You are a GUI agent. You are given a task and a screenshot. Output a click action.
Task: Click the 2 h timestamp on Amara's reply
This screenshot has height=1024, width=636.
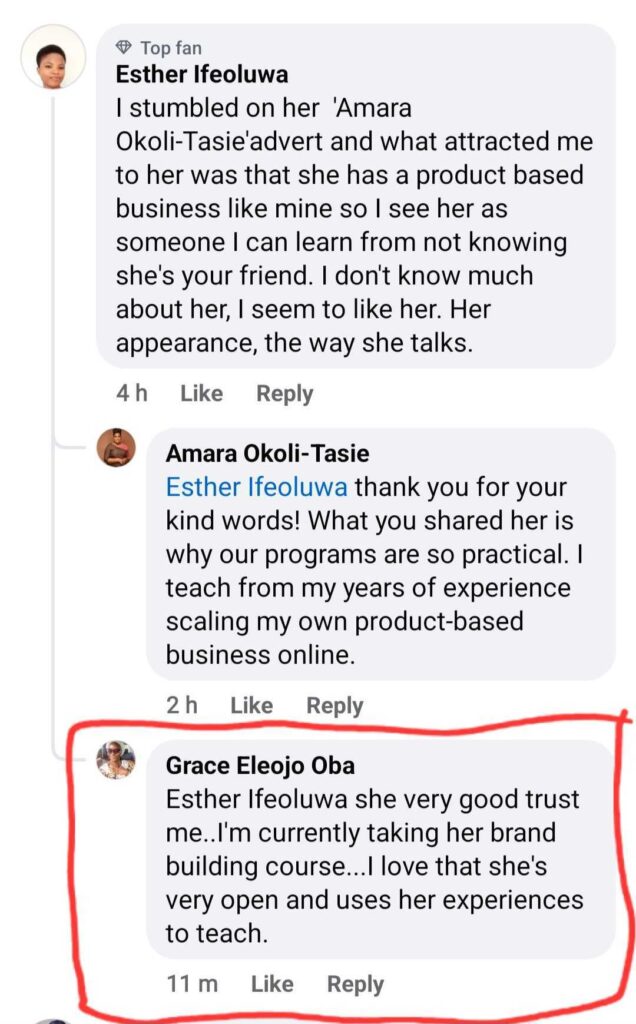click(182, 705)
